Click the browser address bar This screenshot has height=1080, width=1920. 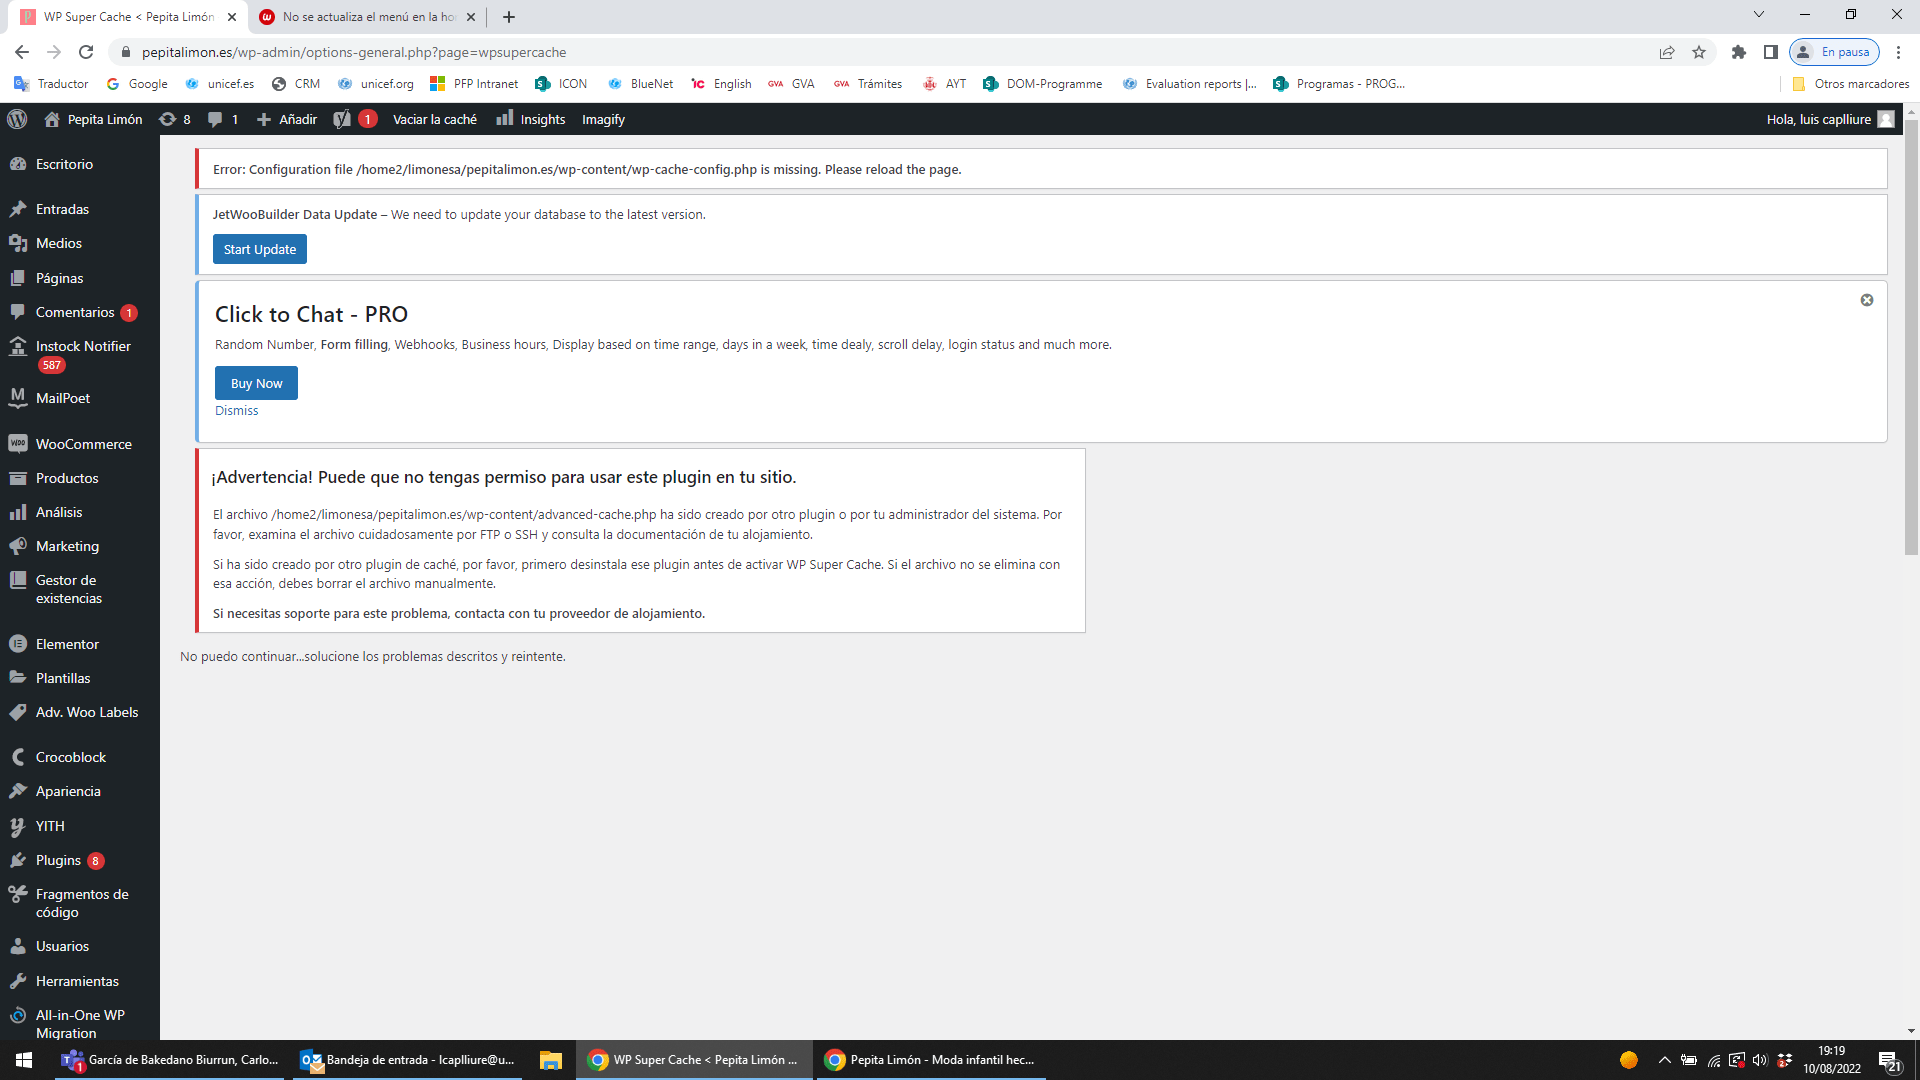[x=880, y=52]
